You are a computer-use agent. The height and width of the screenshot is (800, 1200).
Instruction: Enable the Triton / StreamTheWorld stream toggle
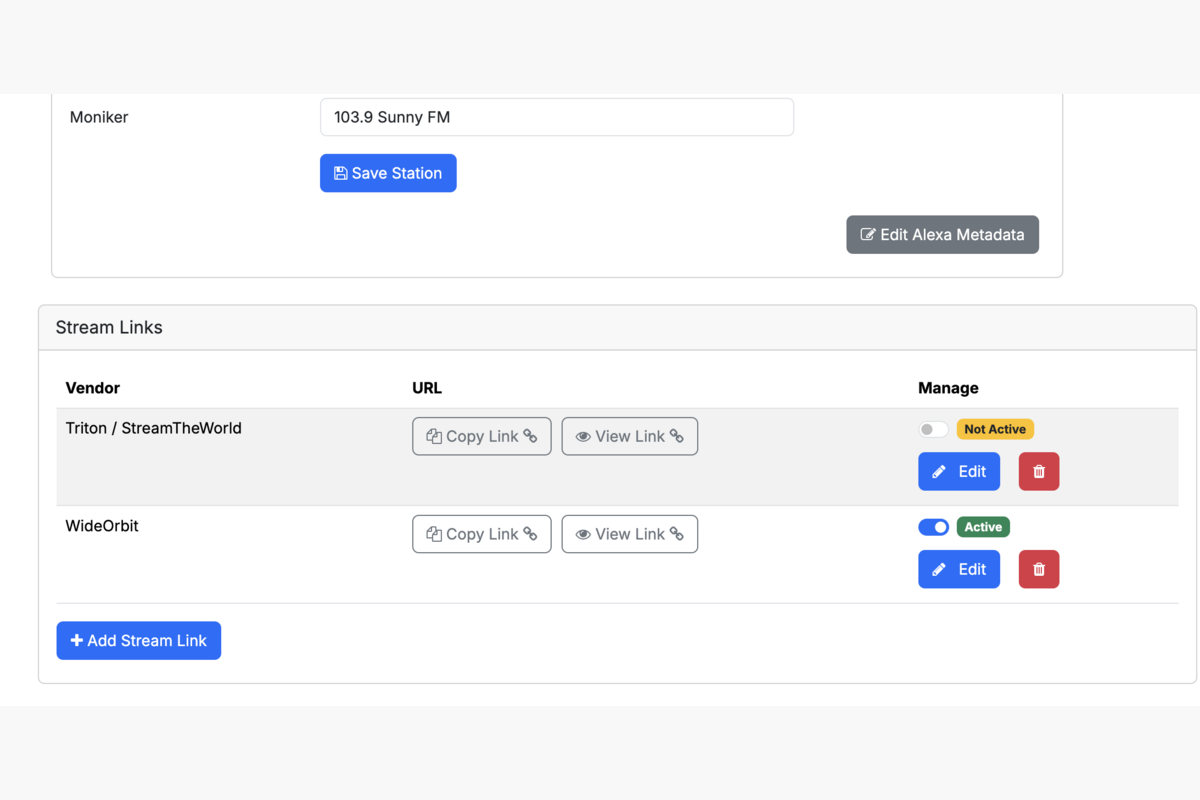[933, 428]
